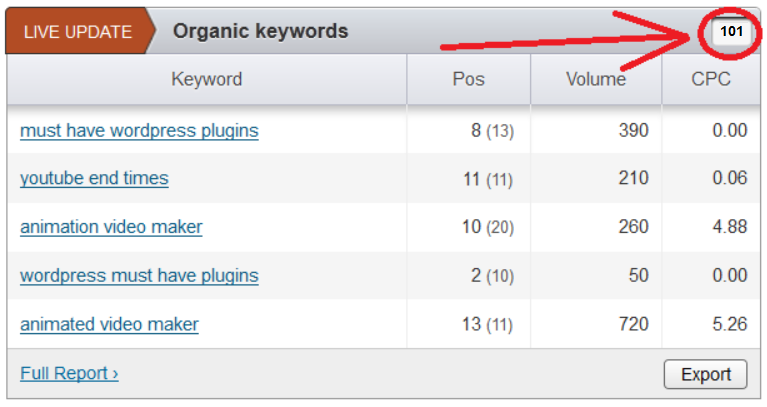Sort by the Keyword column header
Image resolution: width=767 pixels, height=407 pixels.
206,79
